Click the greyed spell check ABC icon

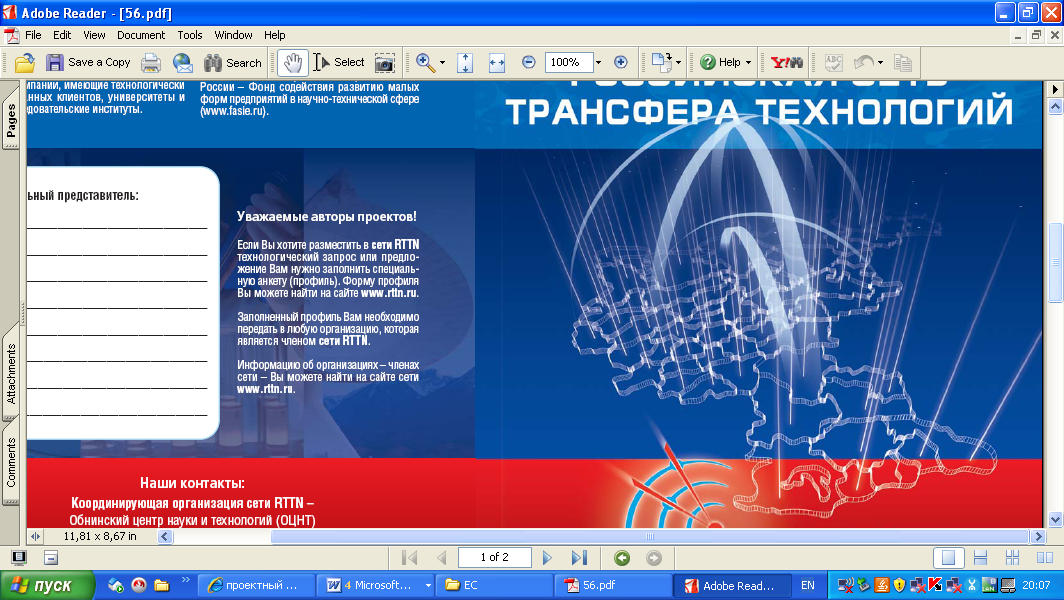[x=833, y=62]
